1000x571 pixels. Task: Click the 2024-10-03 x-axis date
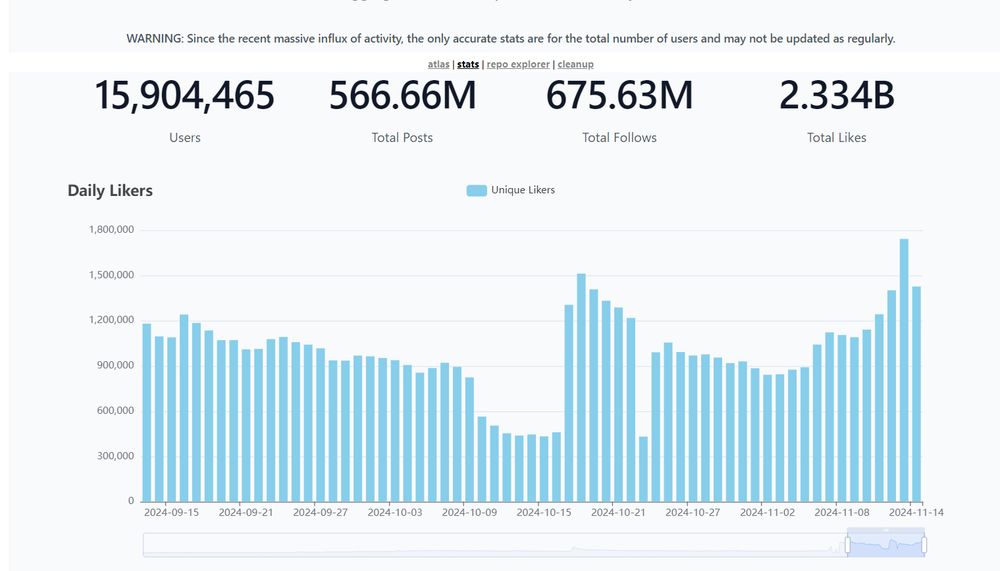tap(395, 512)
